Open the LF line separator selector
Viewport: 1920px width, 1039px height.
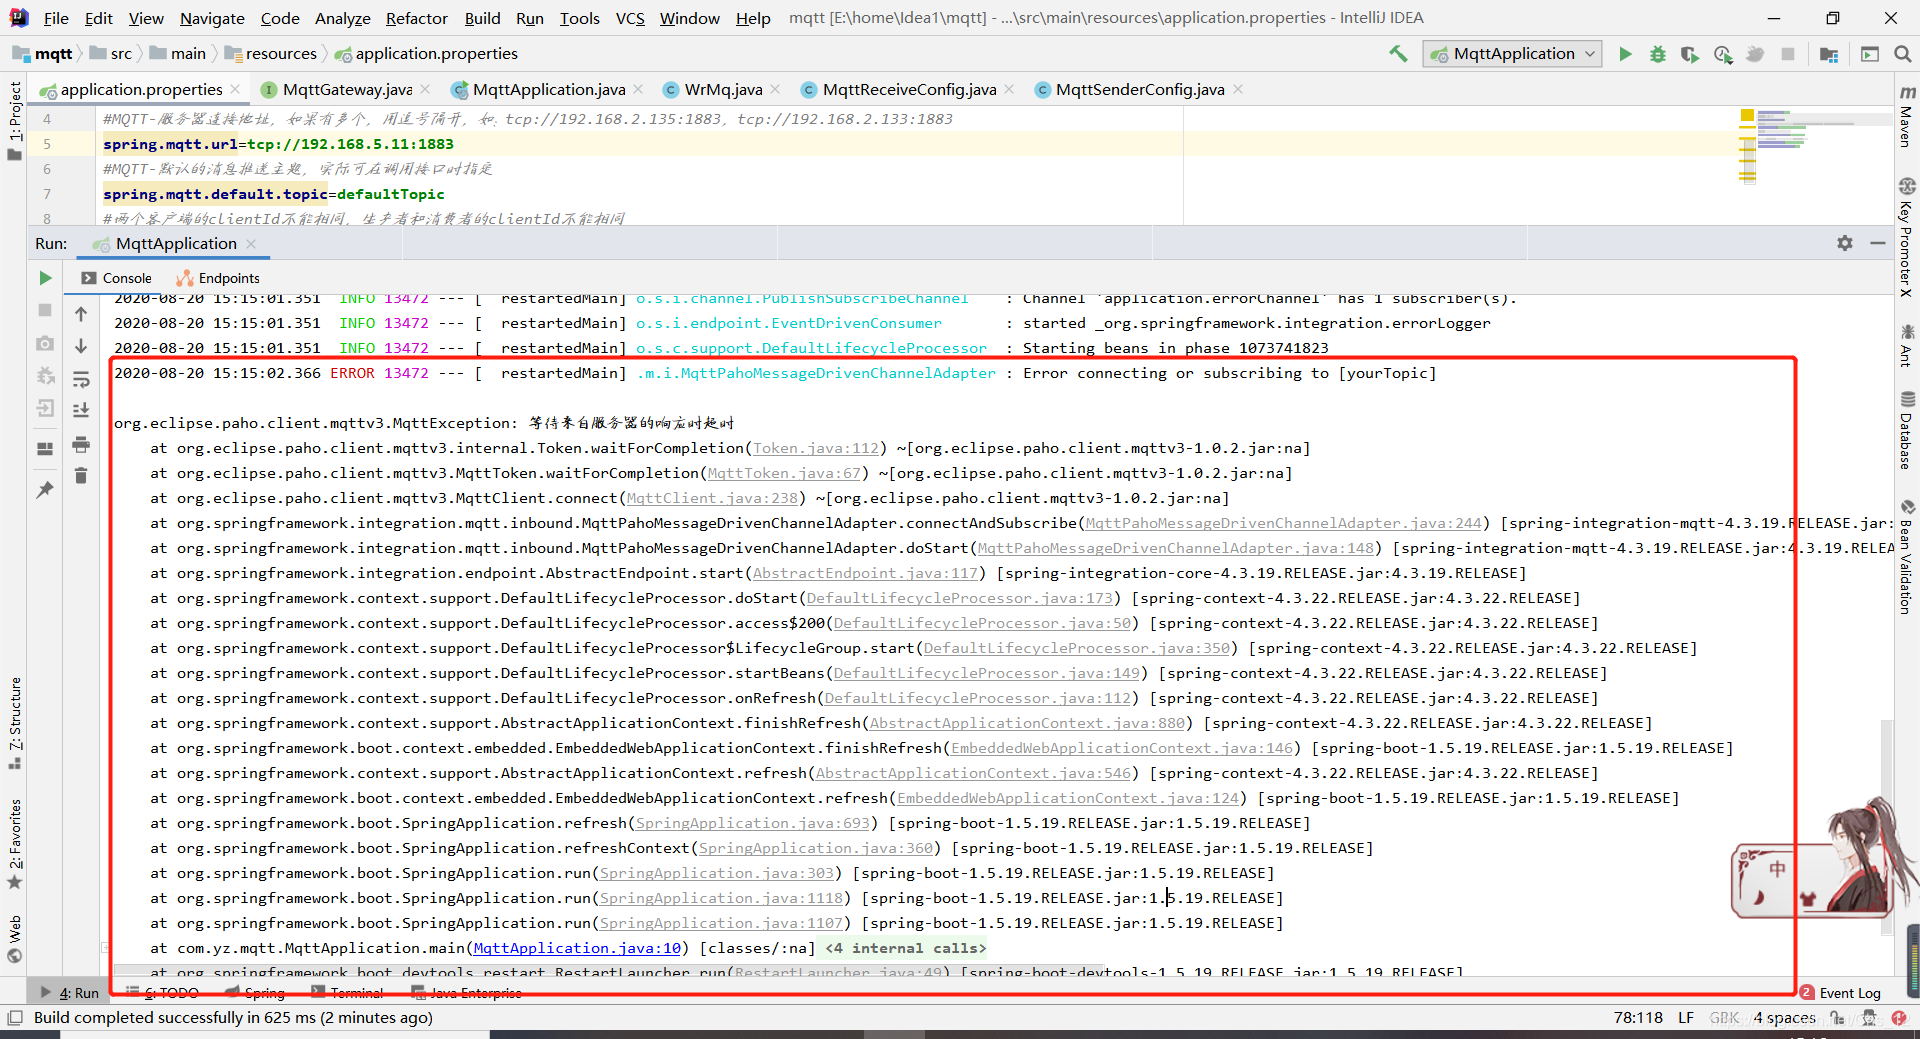1686,1018
